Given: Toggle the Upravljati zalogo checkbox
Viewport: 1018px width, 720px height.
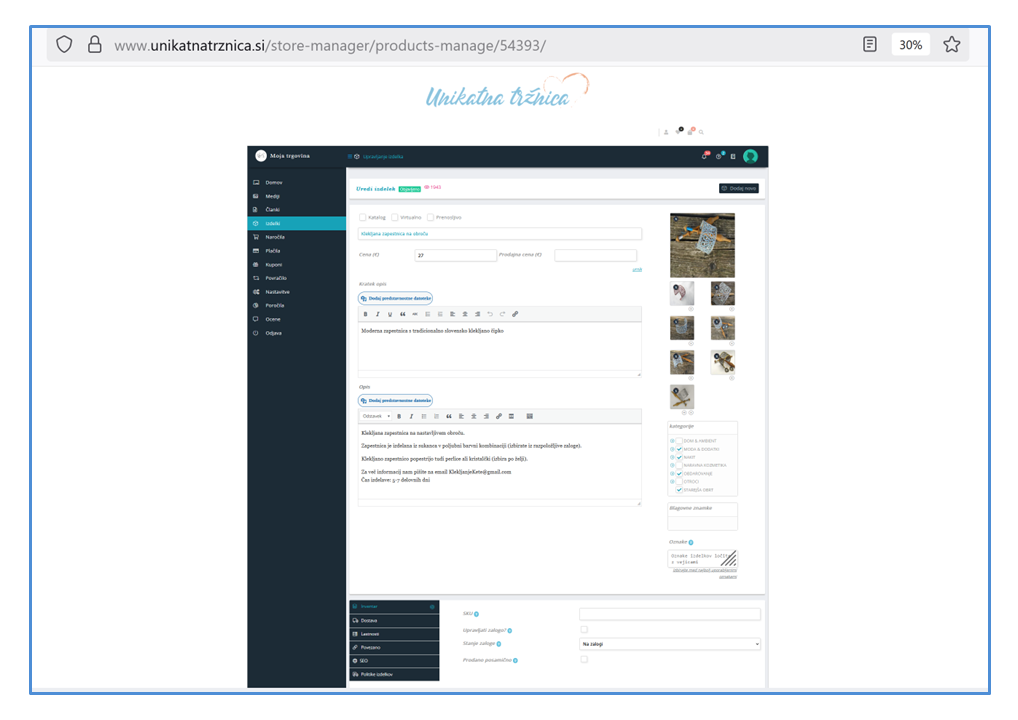Looking at the screenshot, I should click(x=584, y=629).
